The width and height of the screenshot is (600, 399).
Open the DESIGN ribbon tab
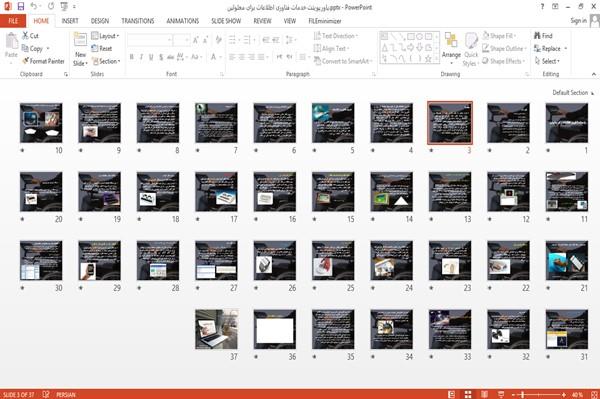[100, 21]
